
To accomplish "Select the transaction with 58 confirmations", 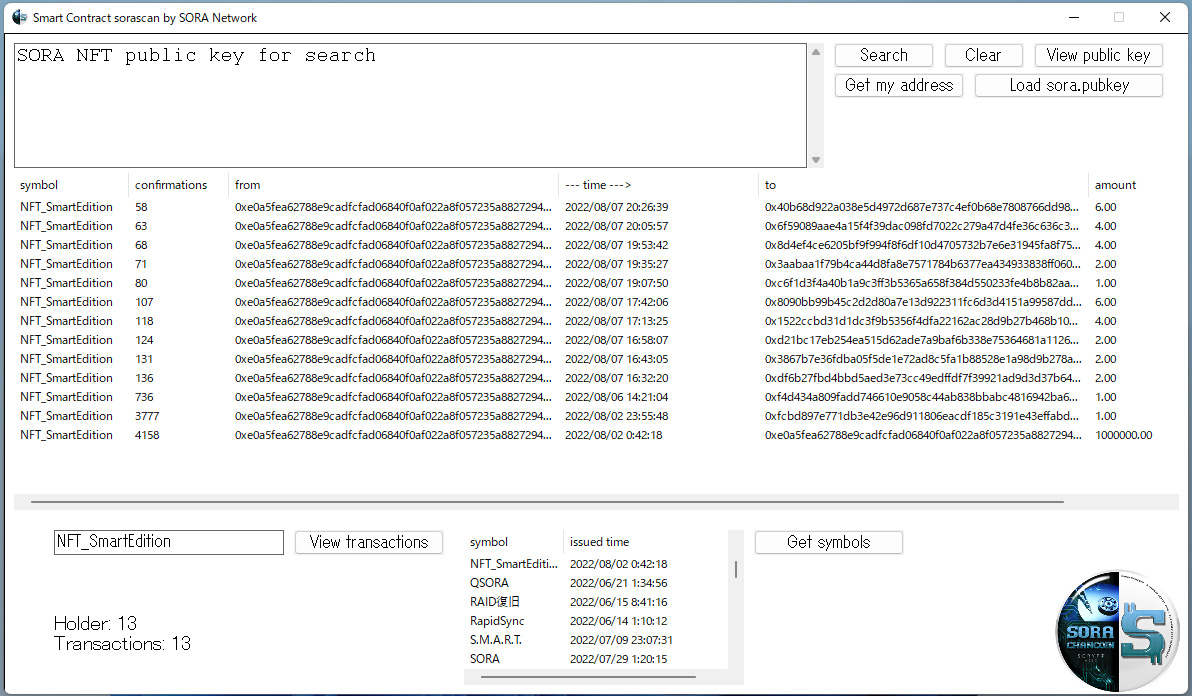I will tap(596, 207).
